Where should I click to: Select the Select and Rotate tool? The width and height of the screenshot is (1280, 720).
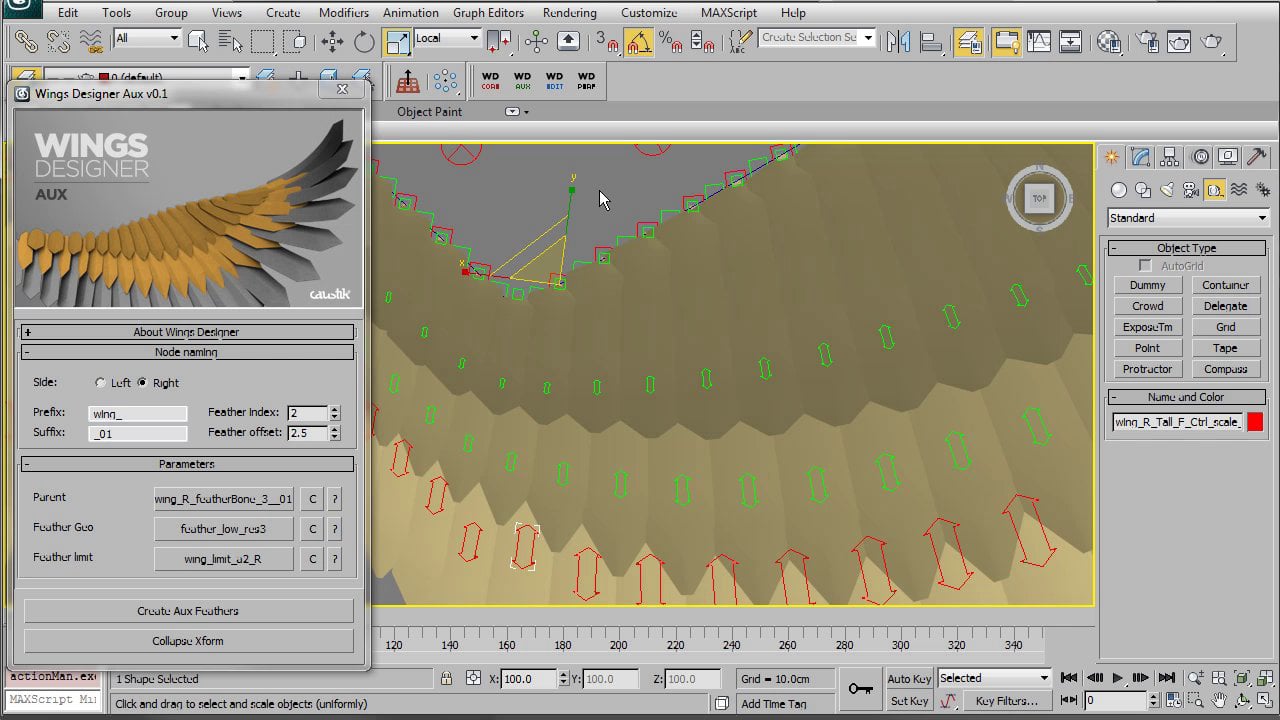click(364, 41)
